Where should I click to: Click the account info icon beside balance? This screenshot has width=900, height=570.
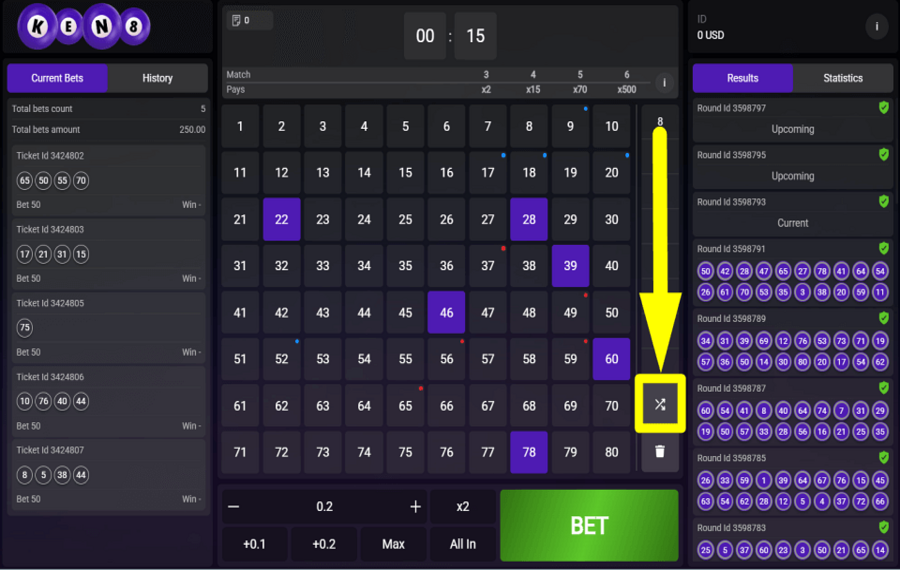pos(877,26)
